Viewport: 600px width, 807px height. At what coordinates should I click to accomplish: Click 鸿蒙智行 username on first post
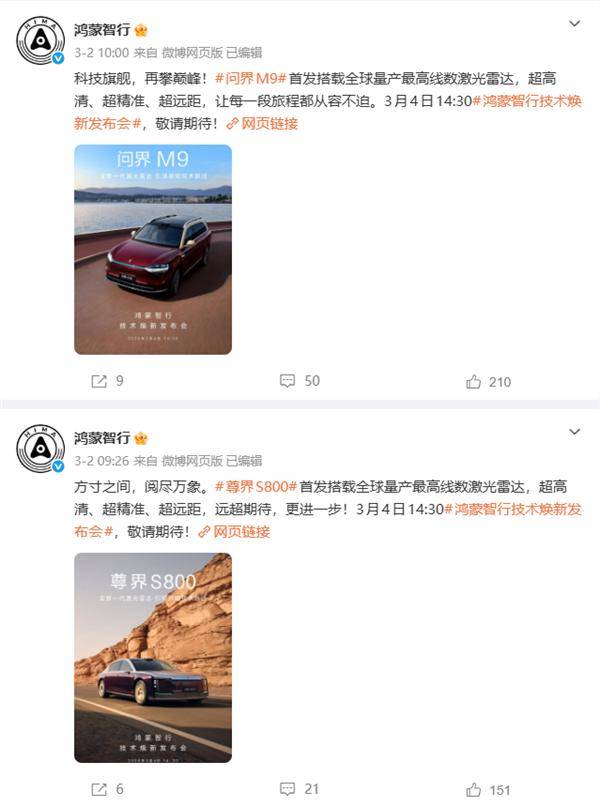click(x=102, y=30)
